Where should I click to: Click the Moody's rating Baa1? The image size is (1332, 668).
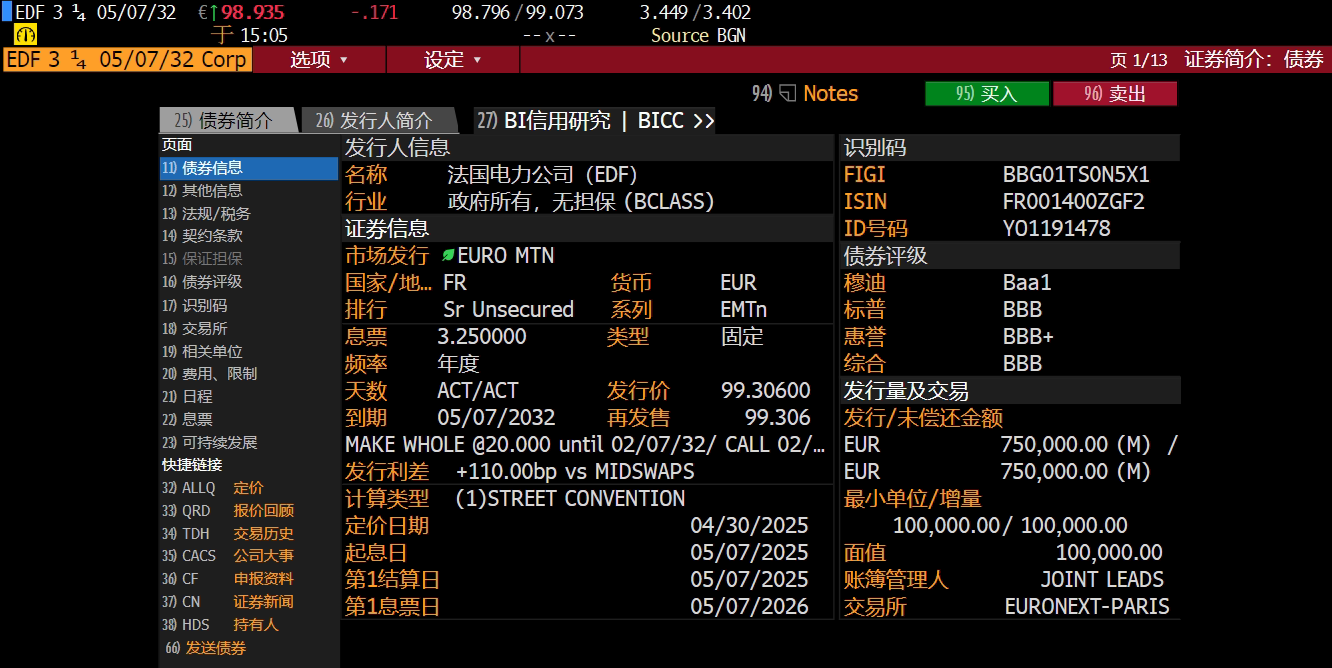click(x=1027, y=283)
